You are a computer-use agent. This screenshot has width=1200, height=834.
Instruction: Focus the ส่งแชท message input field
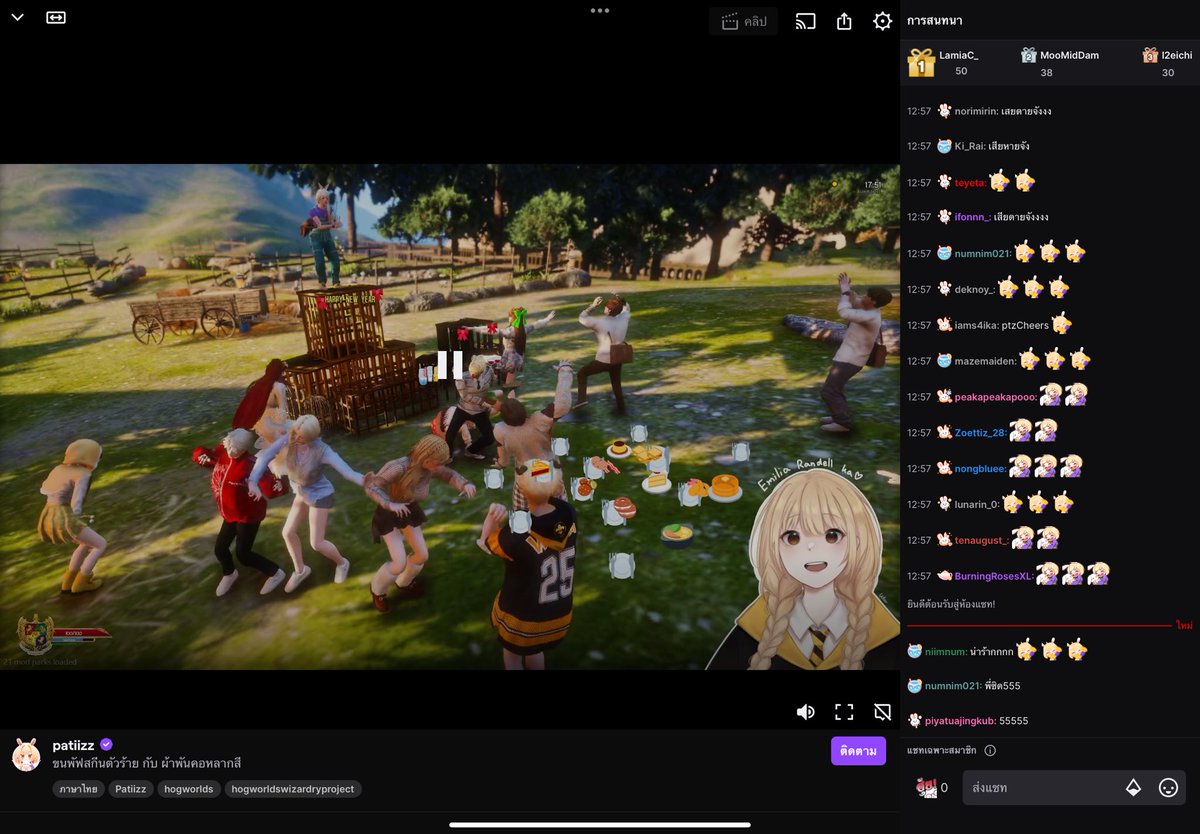1040,788
